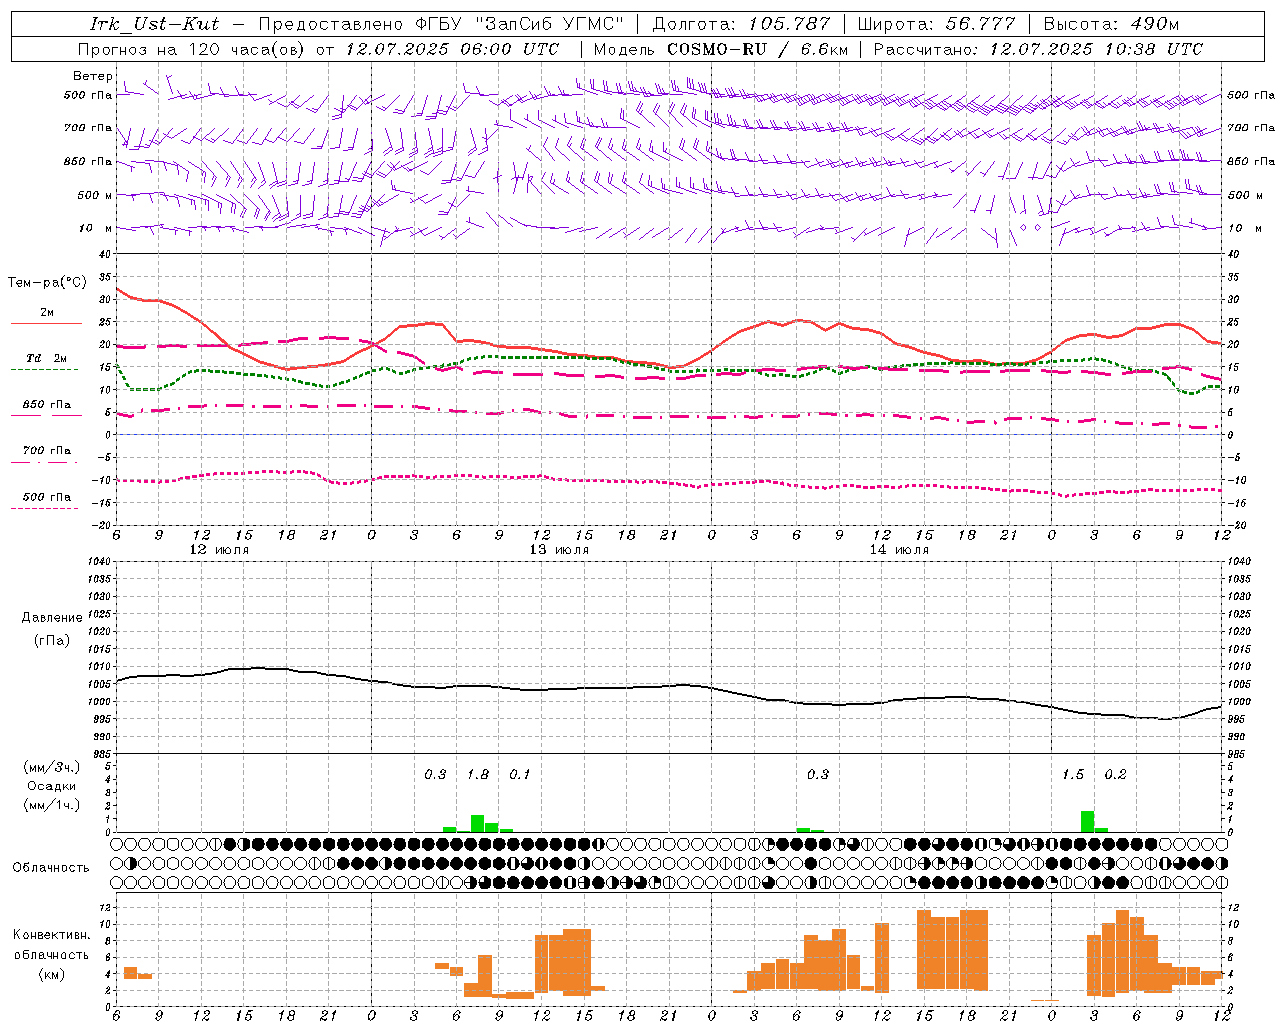Viewport: 1280px width, 1024px height.
Task: Click 'Рассчитано: 12.07.2025 10:38 UTC' timestamp
Action: pyautogui.click(x=1038, y=49)
